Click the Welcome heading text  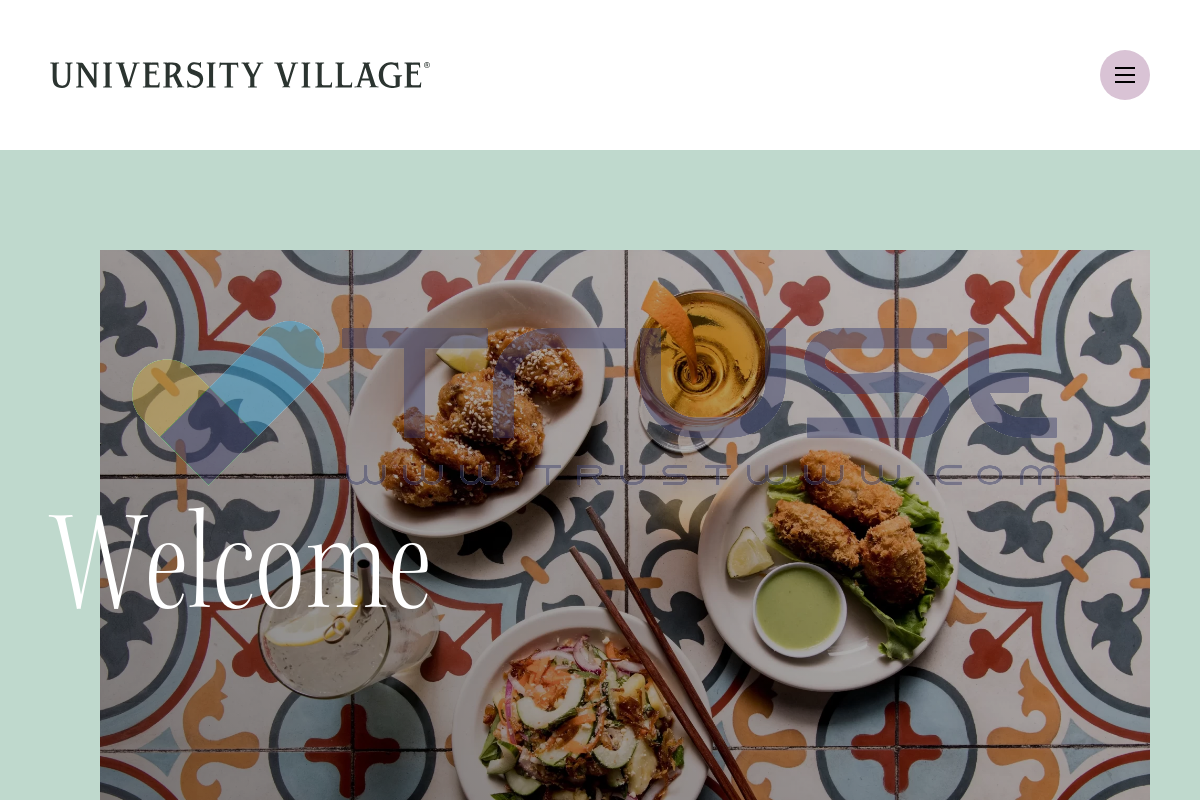(240, 562)
